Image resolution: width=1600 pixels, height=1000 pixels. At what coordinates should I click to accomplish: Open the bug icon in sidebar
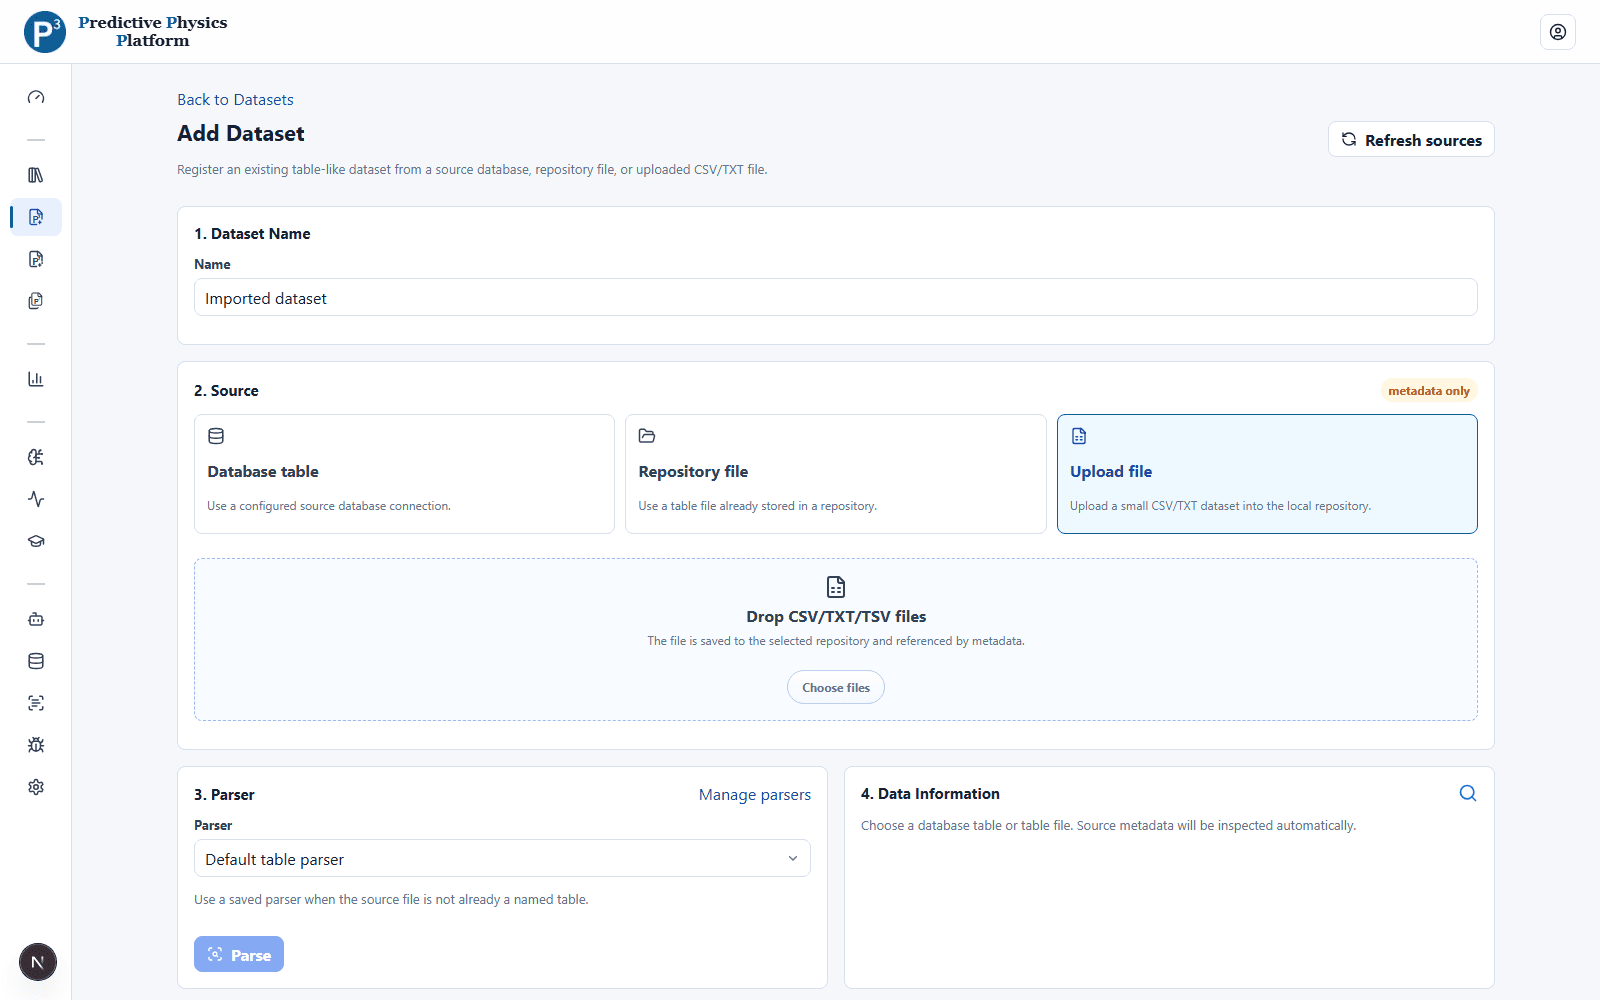36,745
